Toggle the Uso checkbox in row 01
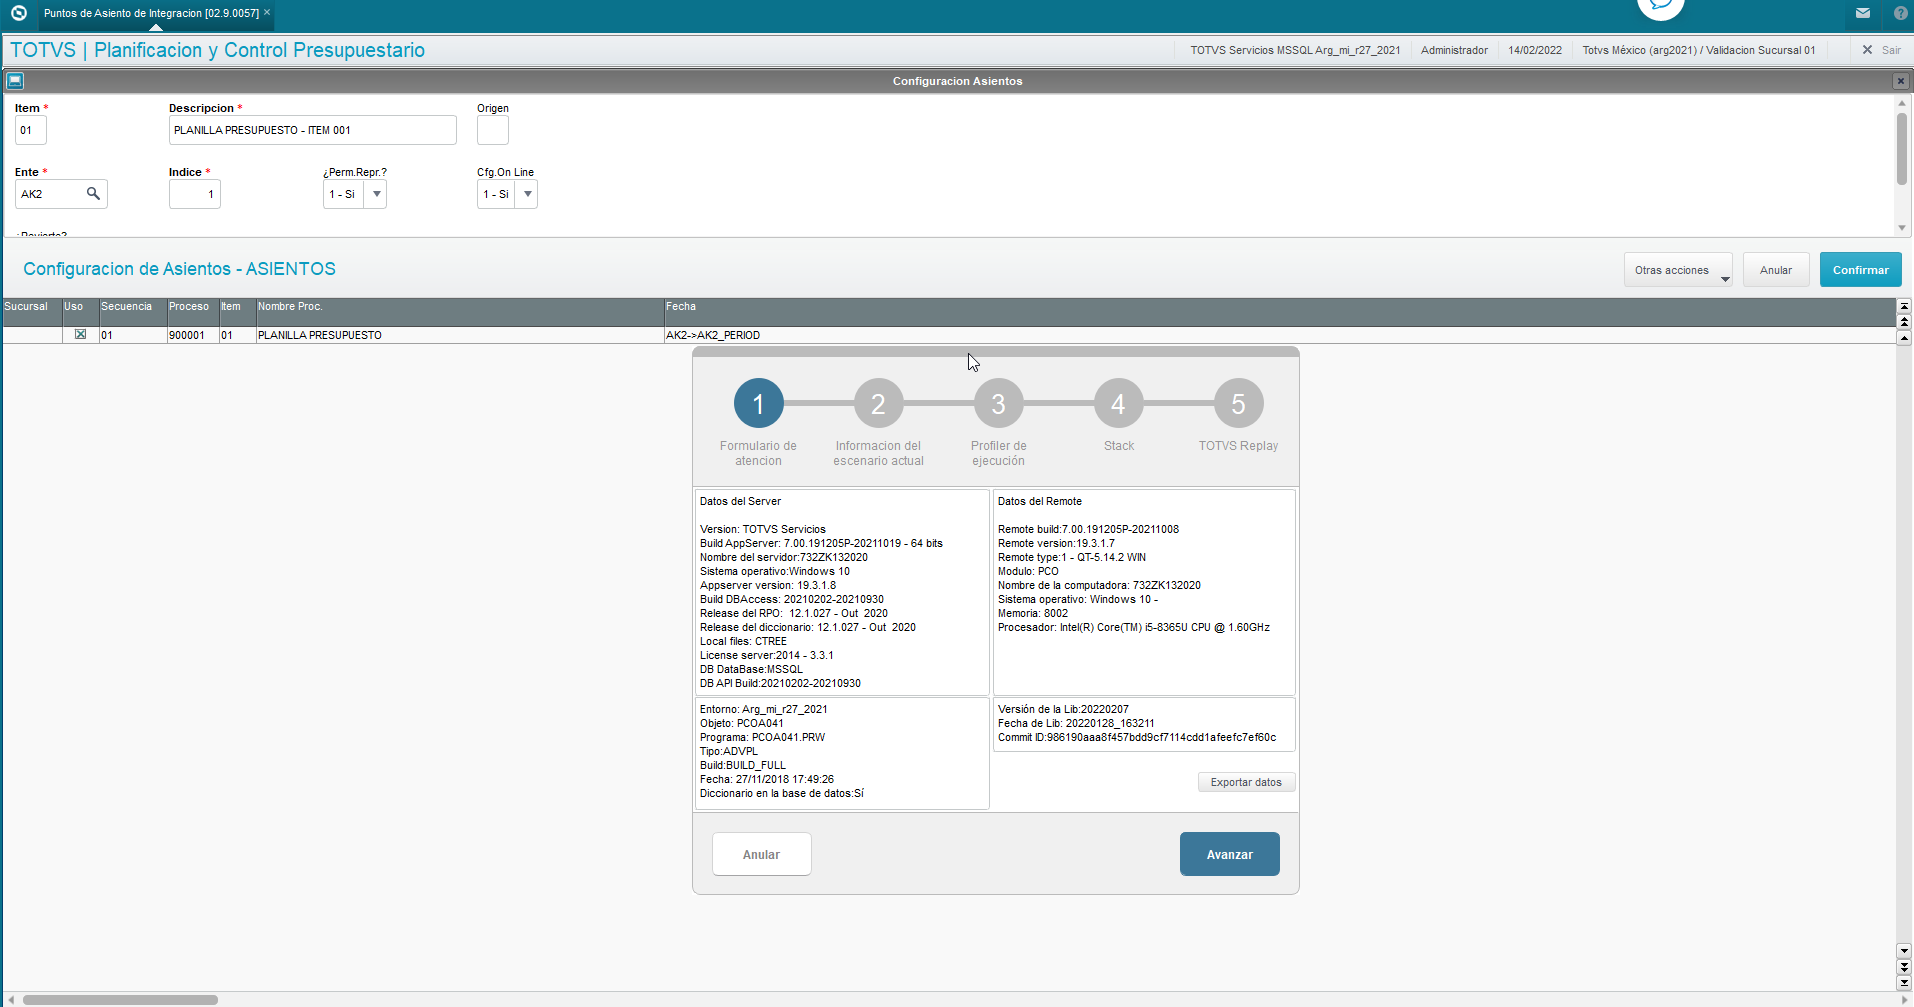1914x1007 pixels. [x=80, y=335]
